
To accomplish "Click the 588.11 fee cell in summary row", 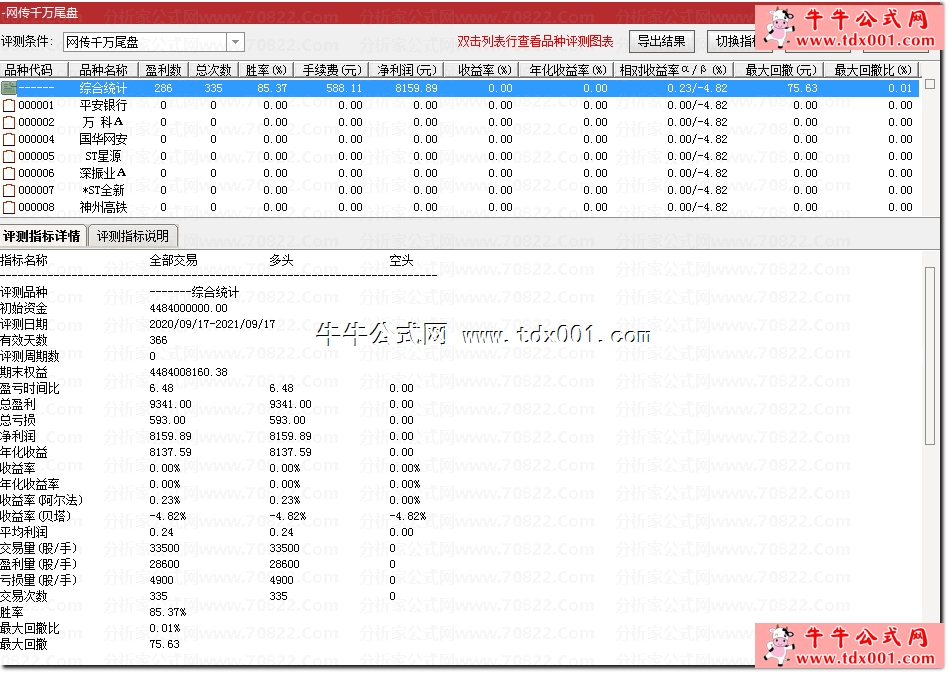I will tap(344, 88).
